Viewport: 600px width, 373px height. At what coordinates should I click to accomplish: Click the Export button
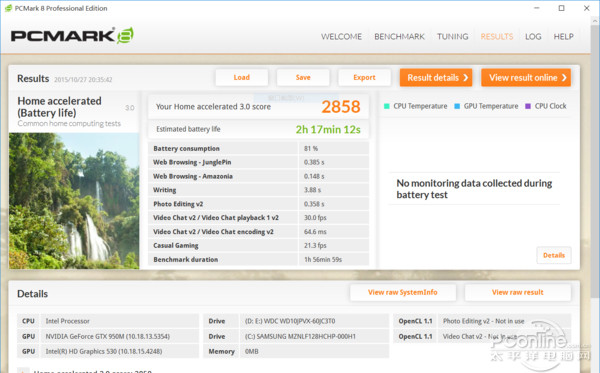tap(364, 78)
